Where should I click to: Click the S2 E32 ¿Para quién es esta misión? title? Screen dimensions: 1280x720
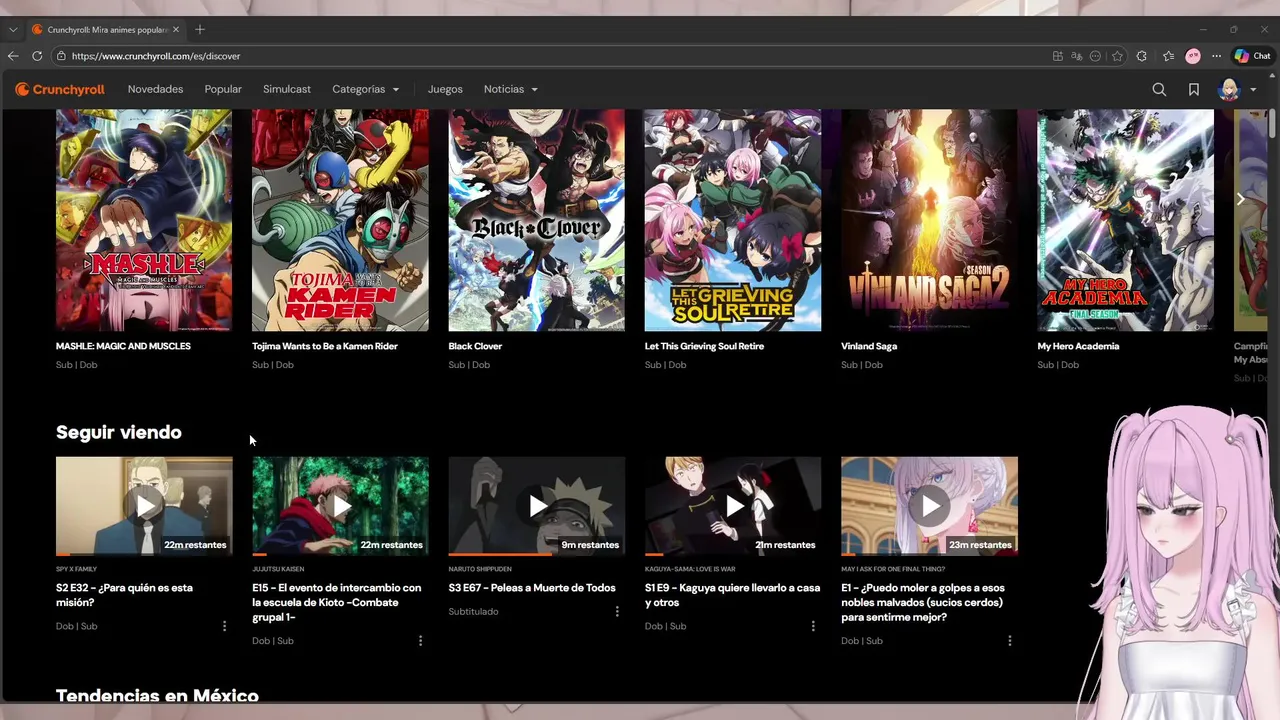124,595
